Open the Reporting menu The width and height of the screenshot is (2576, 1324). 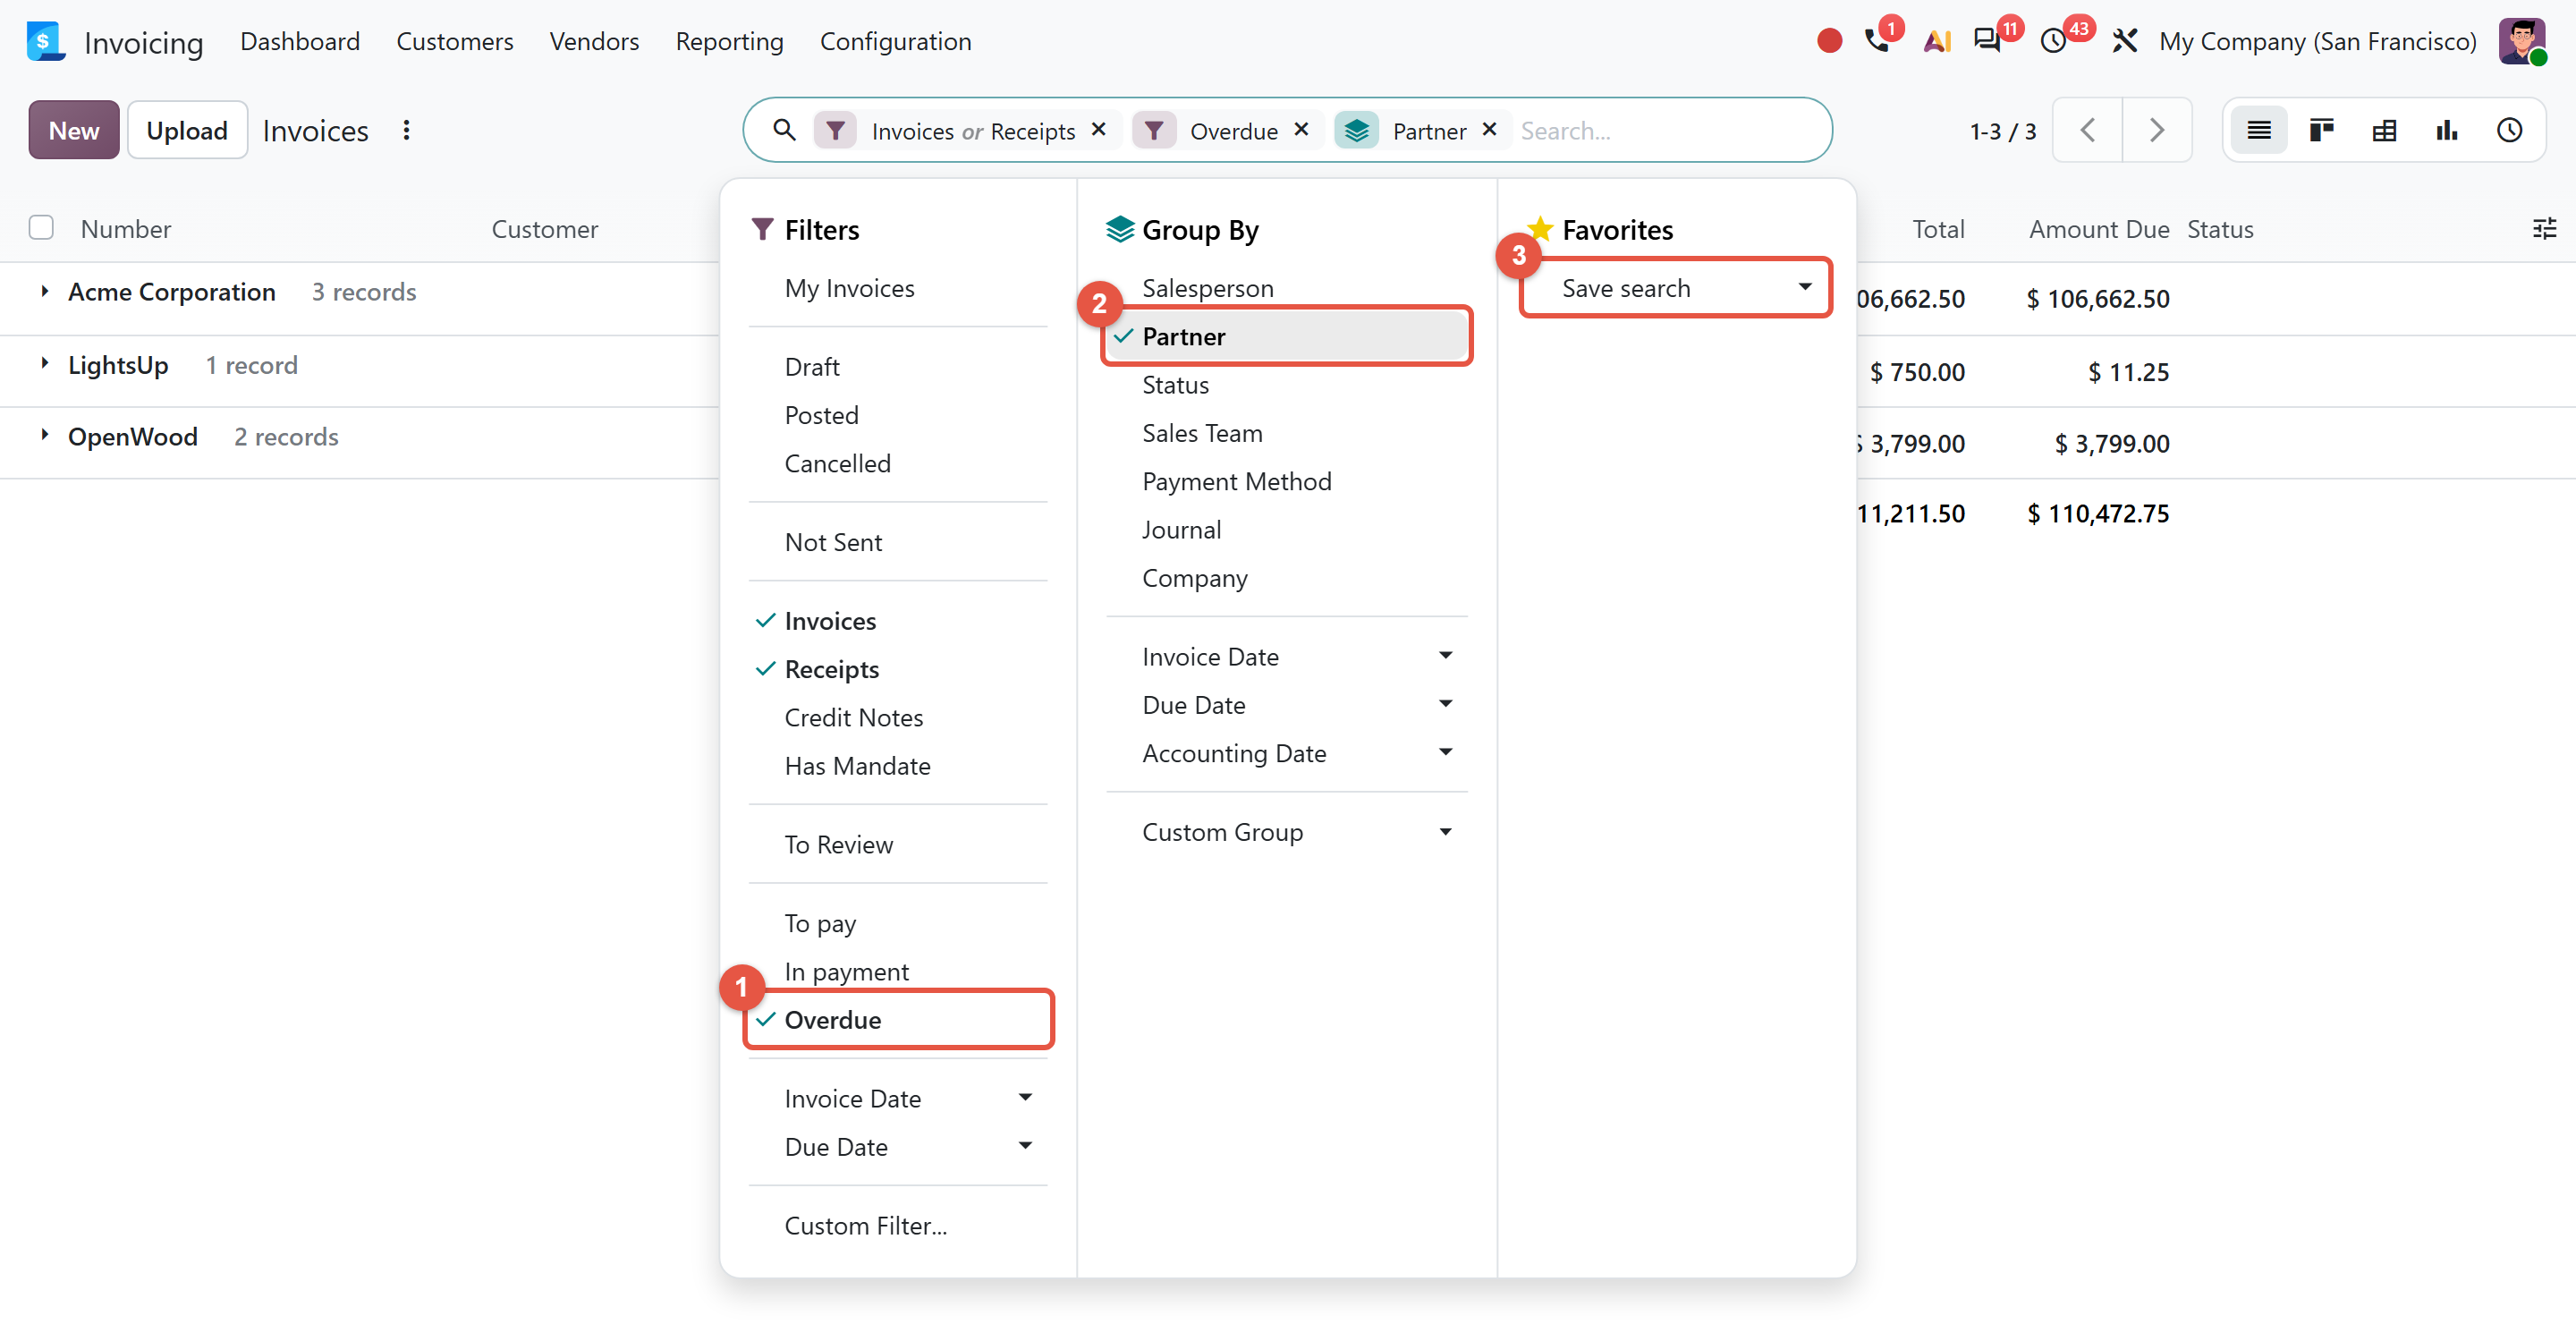pyautogui.click(x=729, y=41)
